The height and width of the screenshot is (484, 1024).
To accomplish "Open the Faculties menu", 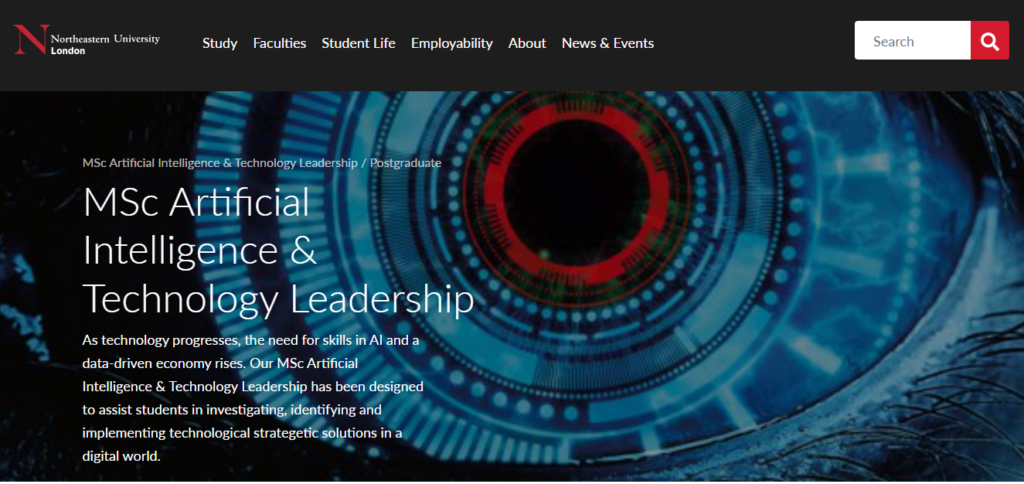I will click(280, 43).
